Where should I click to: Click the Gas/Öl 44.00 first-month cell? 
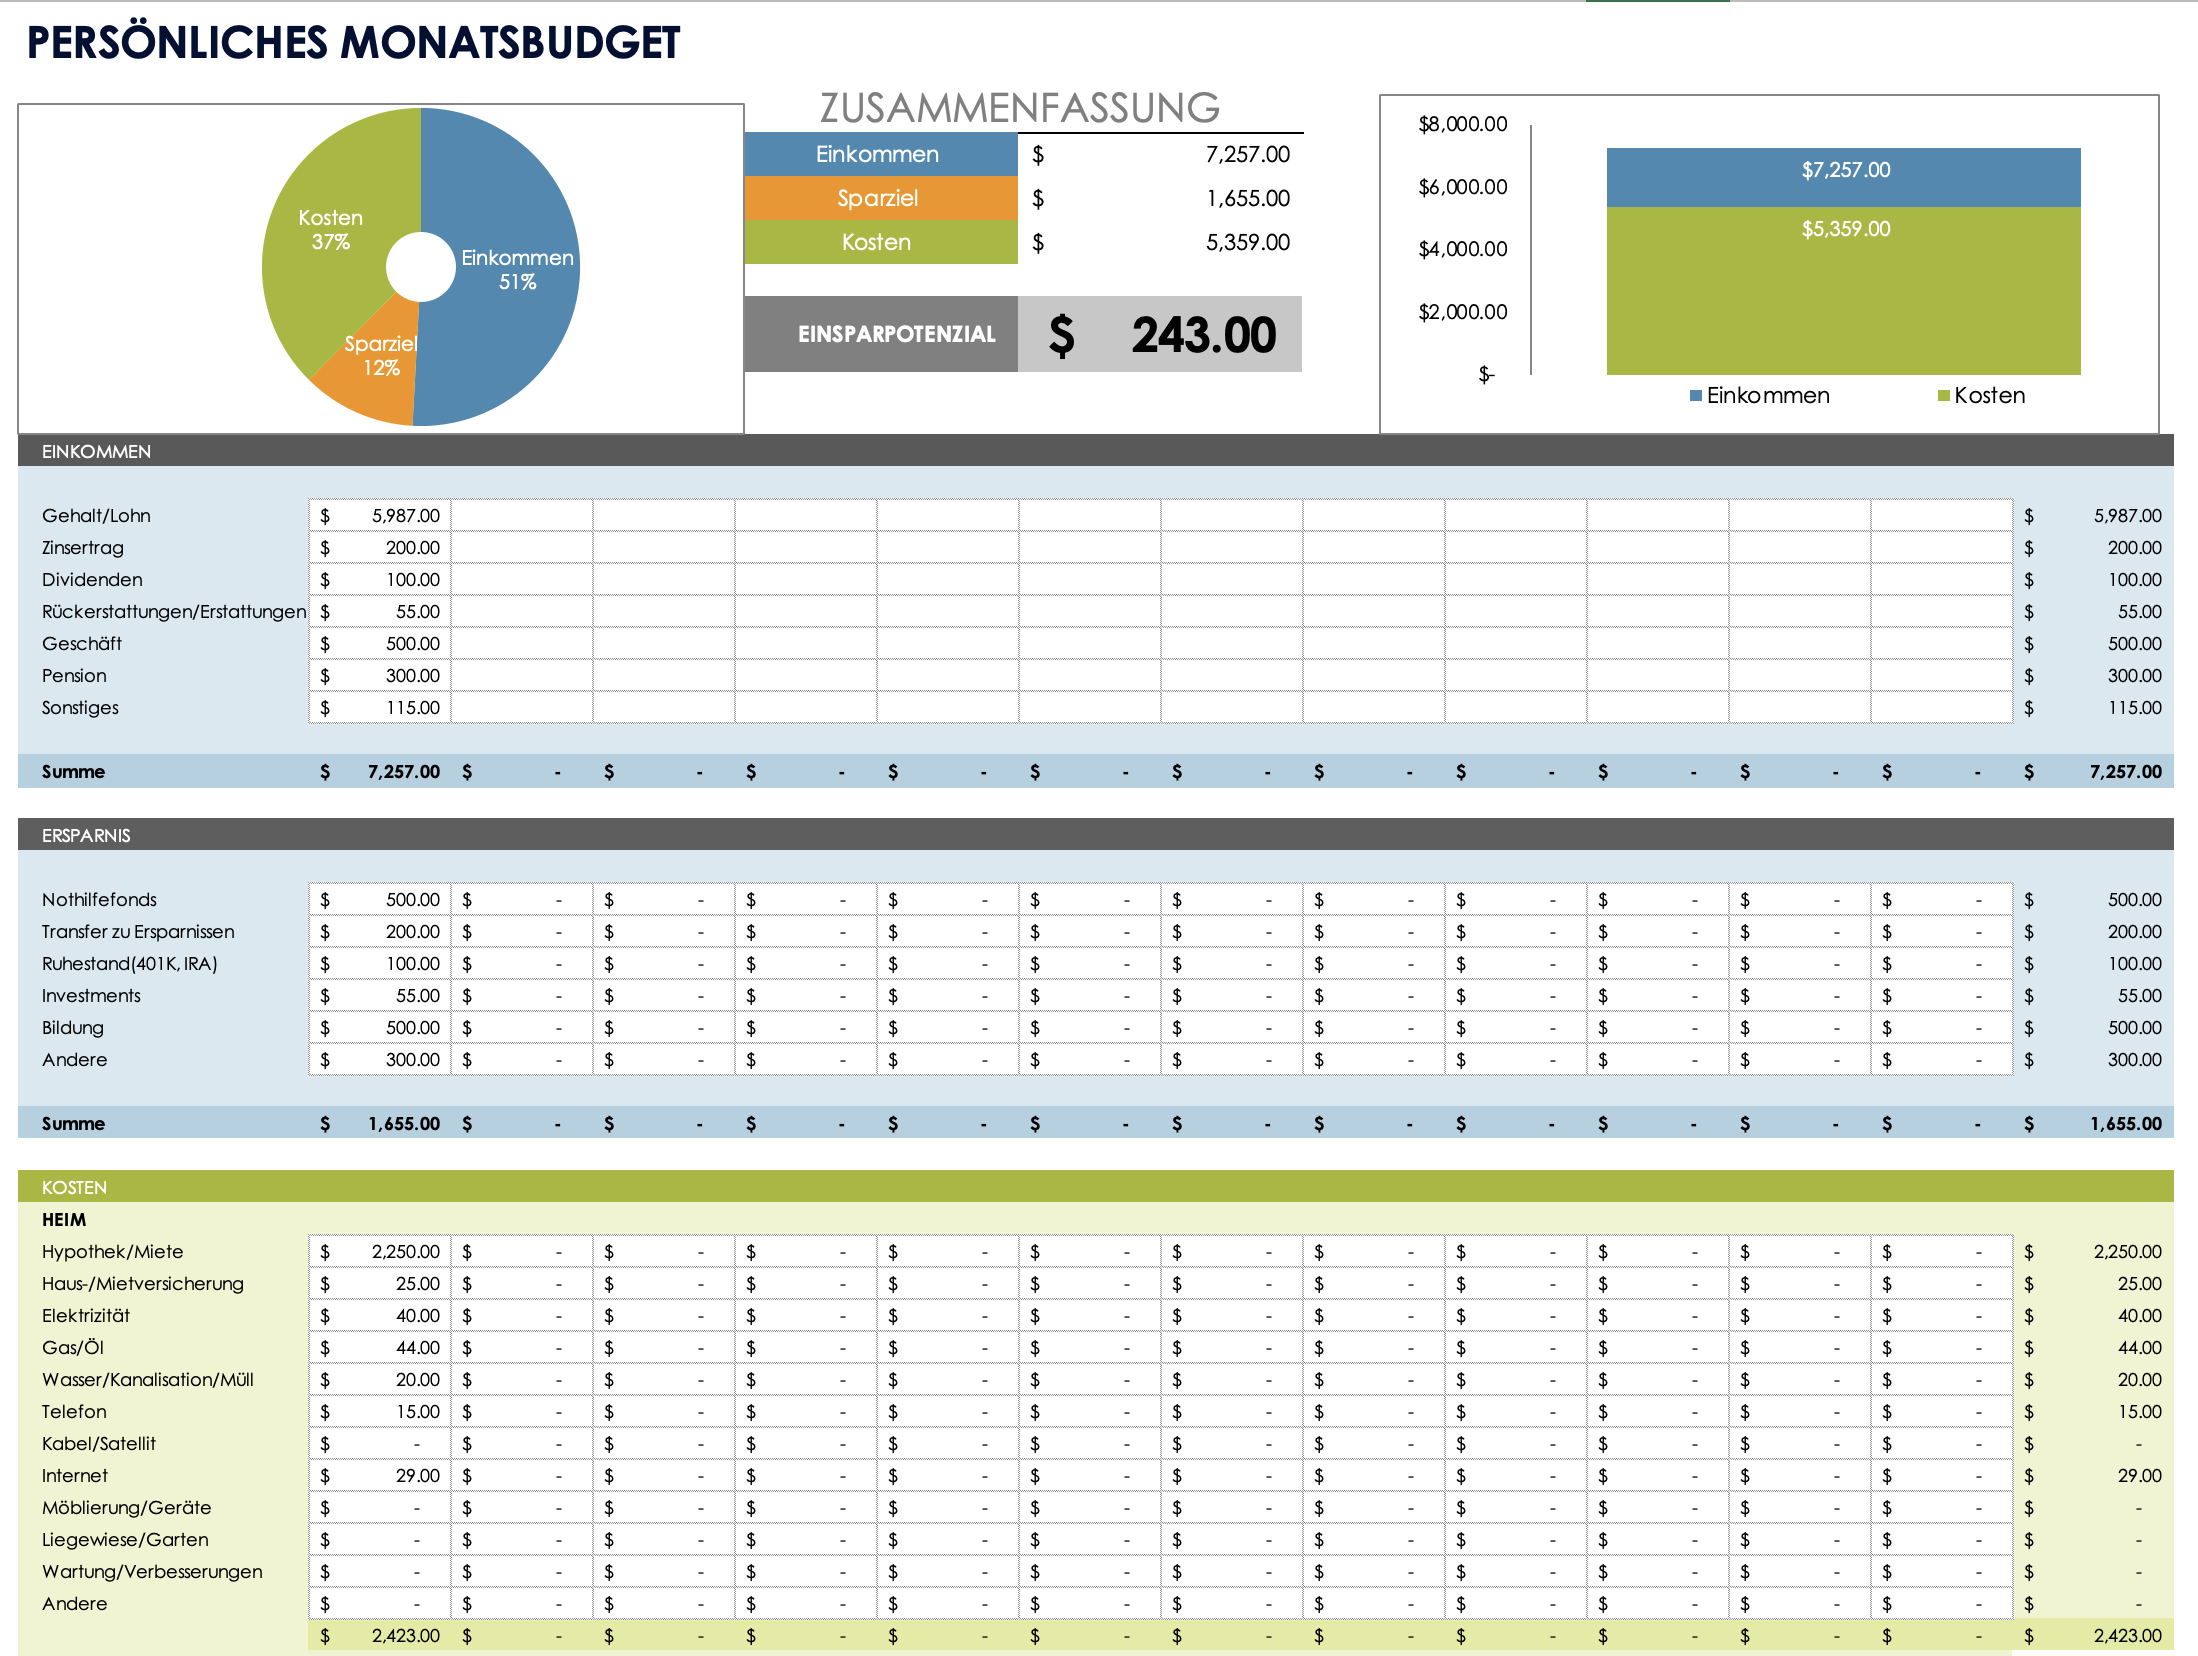380,1347
